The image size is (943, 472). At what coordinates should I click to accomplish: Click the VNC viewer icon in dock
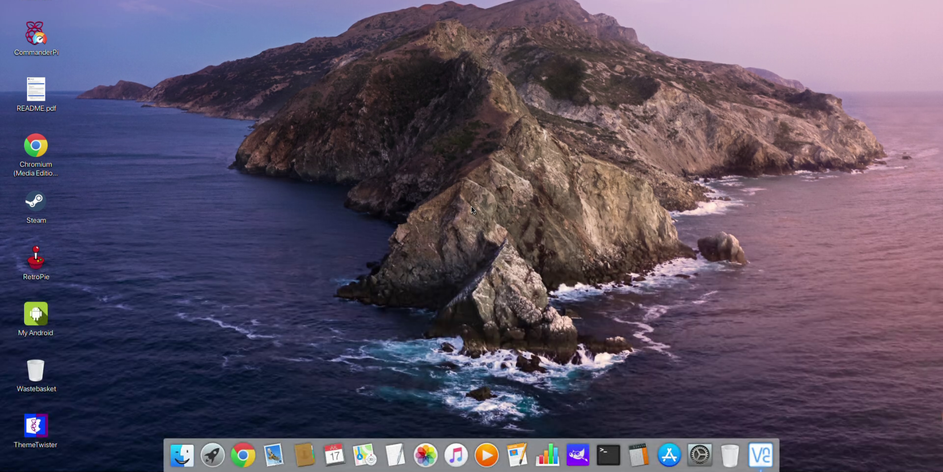(x=761, y=455)
